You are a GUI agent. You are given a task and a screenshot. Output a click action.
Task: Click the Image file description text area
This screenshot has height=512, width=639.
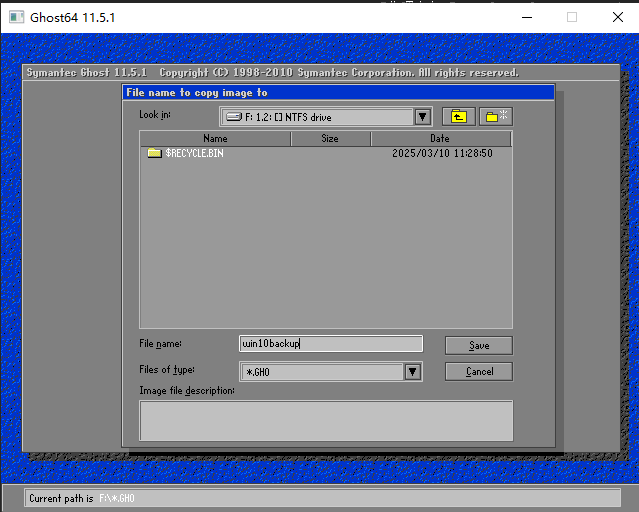click(326, 421)
